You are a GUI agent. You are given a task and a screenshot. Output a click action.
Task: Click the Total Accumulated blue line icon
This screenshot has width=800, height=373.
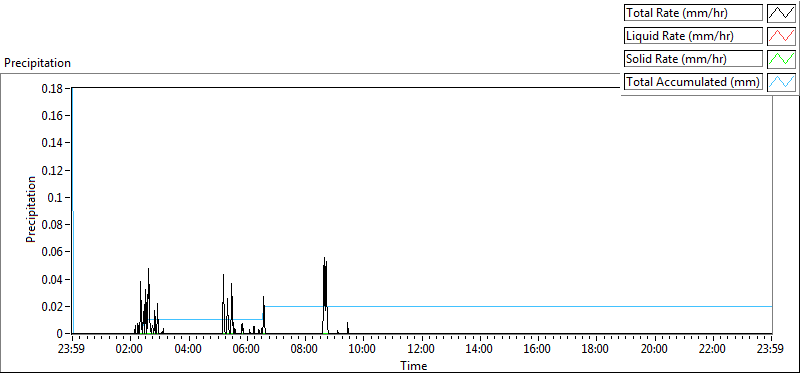tap(781, 82)
